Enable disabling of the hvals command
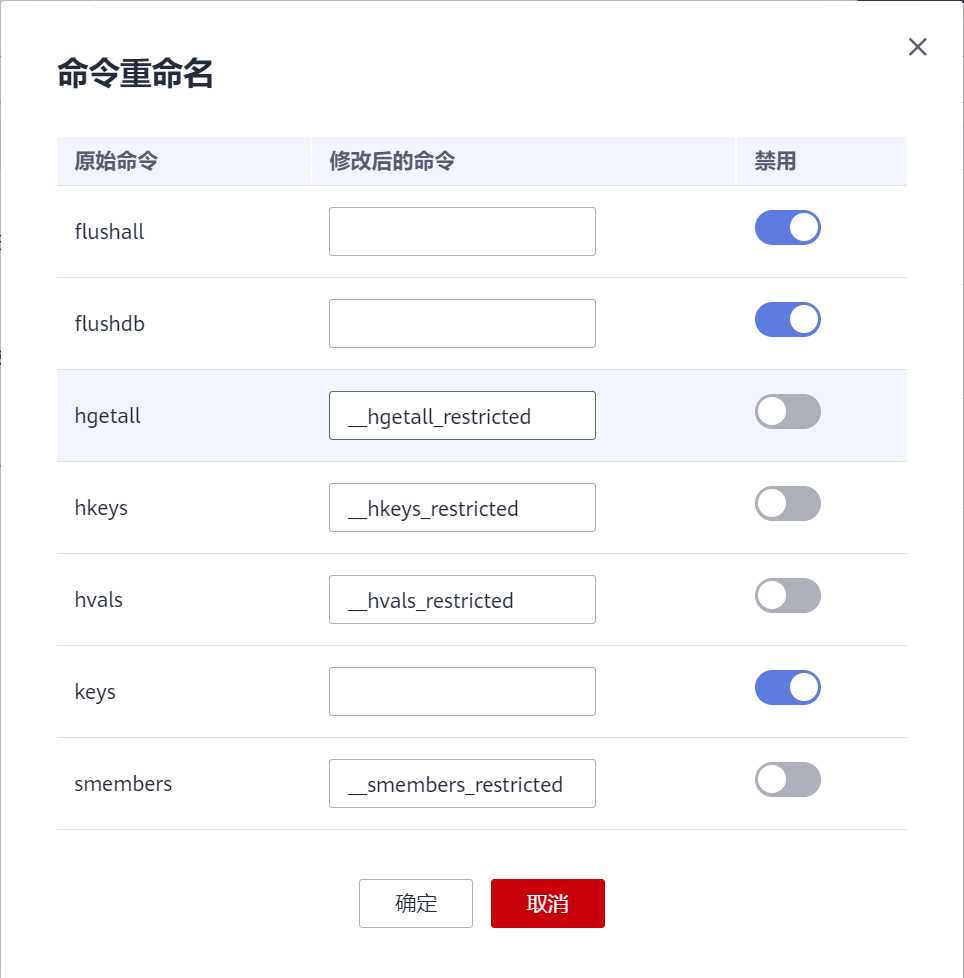 coord(787,595)
